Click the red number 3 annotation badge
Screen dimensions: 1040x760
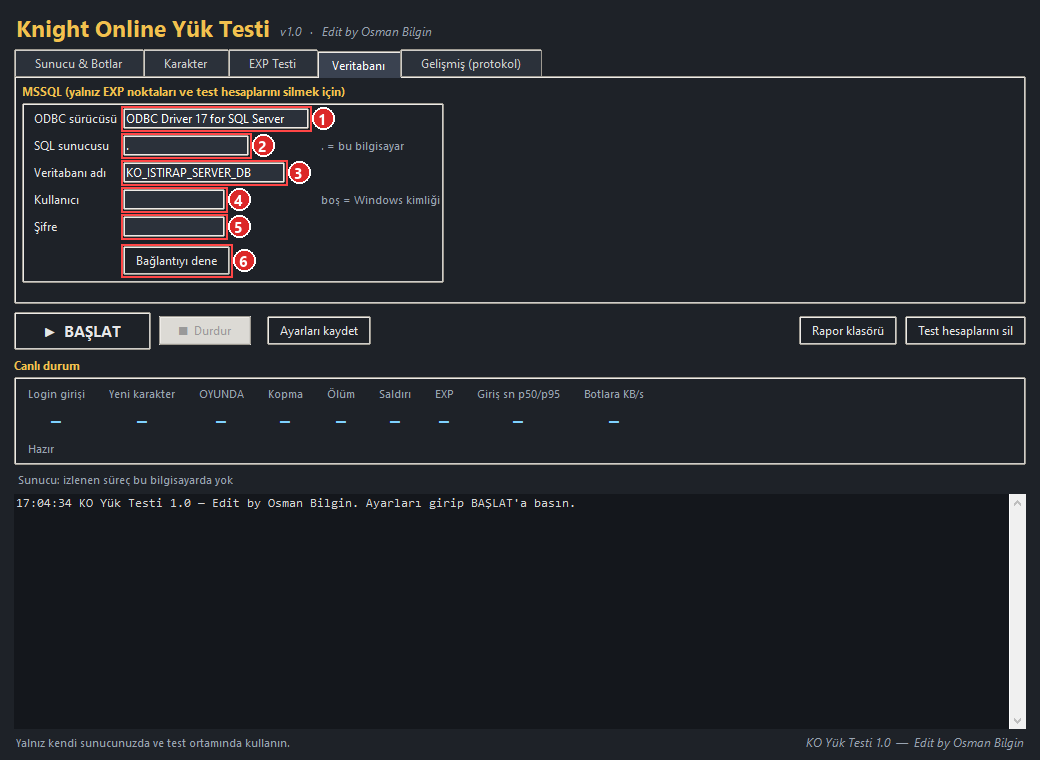[x=299, y=173]
